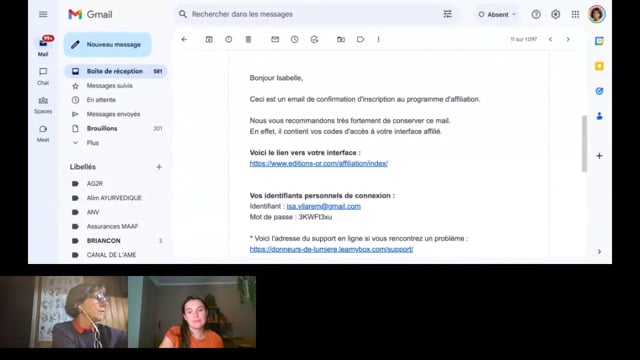640x360 pixels.
Task: Move the email to a folder
Action: tap(341, 40)
